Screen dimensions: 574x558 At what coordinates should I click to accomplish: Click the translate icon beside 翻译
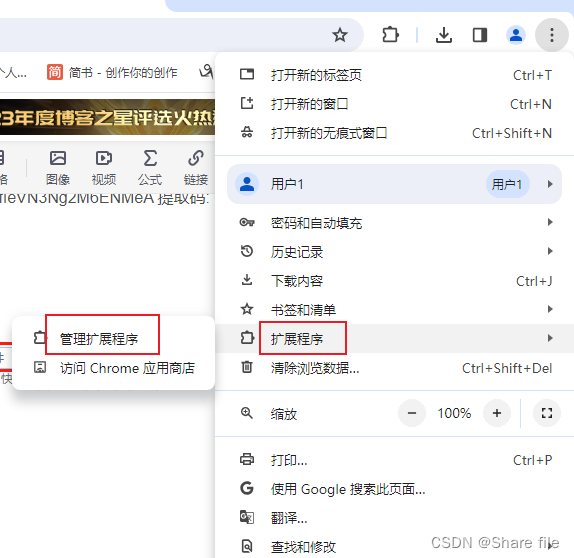click(x=247, y=517)
